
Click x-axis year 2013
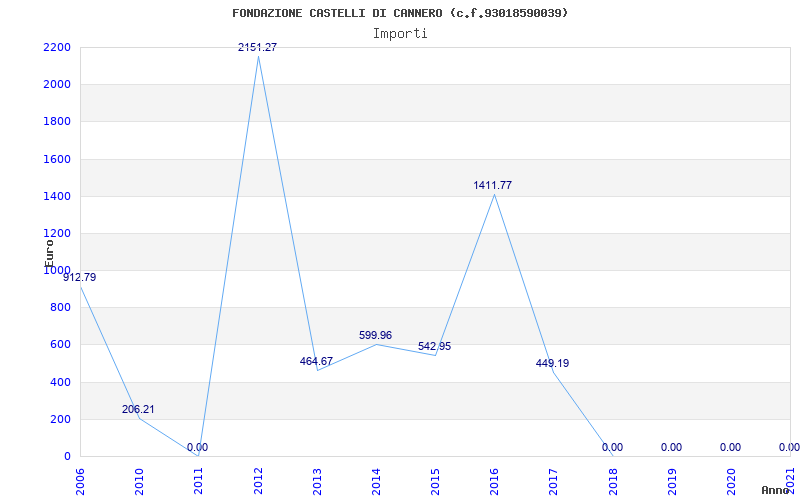click(317, 482)
